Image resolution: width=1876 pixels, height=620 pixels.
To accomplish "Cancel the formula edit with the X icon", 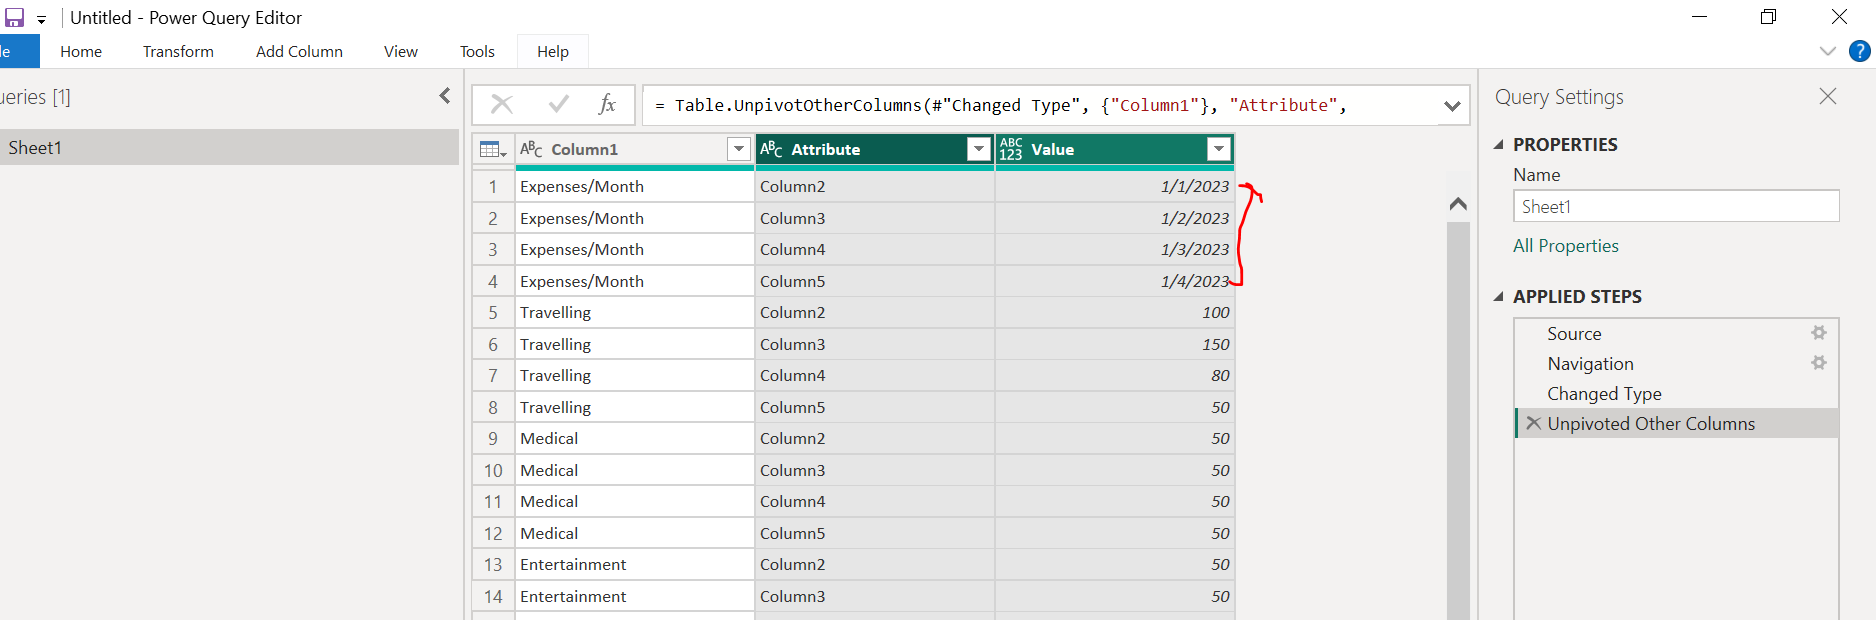I will click(502, 105).
